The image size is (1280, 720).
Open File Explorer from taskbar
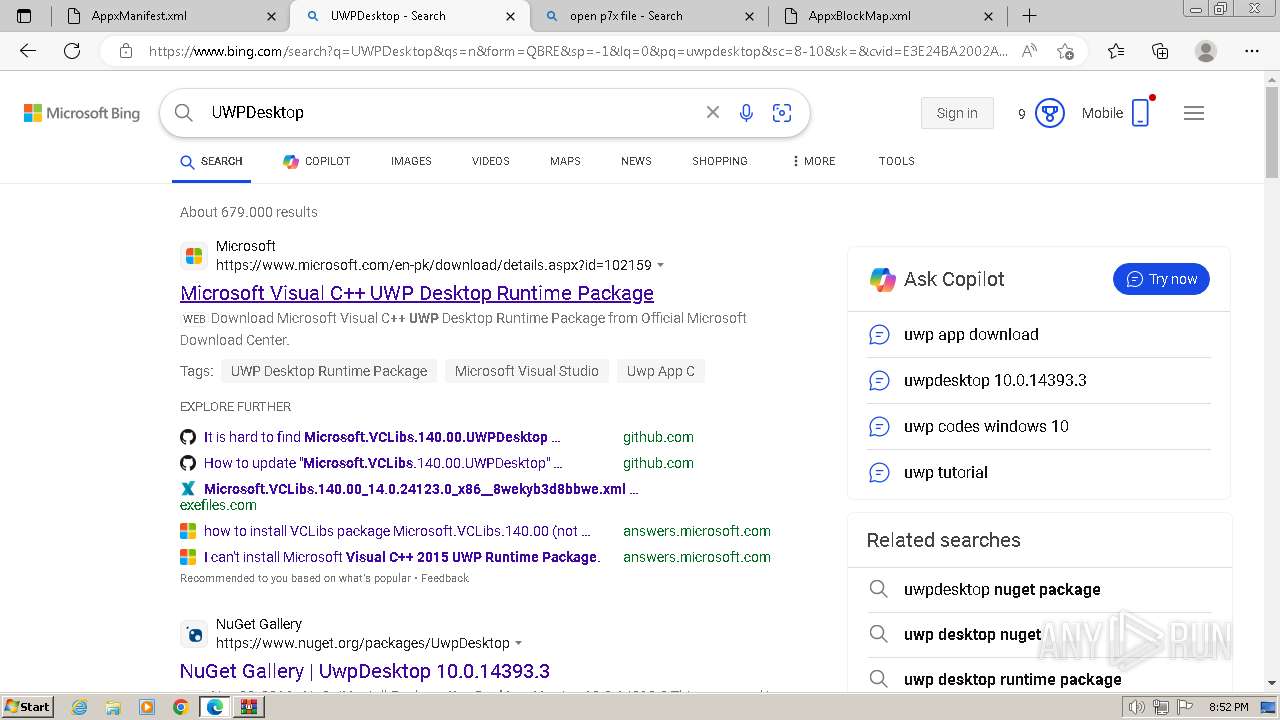(113, 707)
